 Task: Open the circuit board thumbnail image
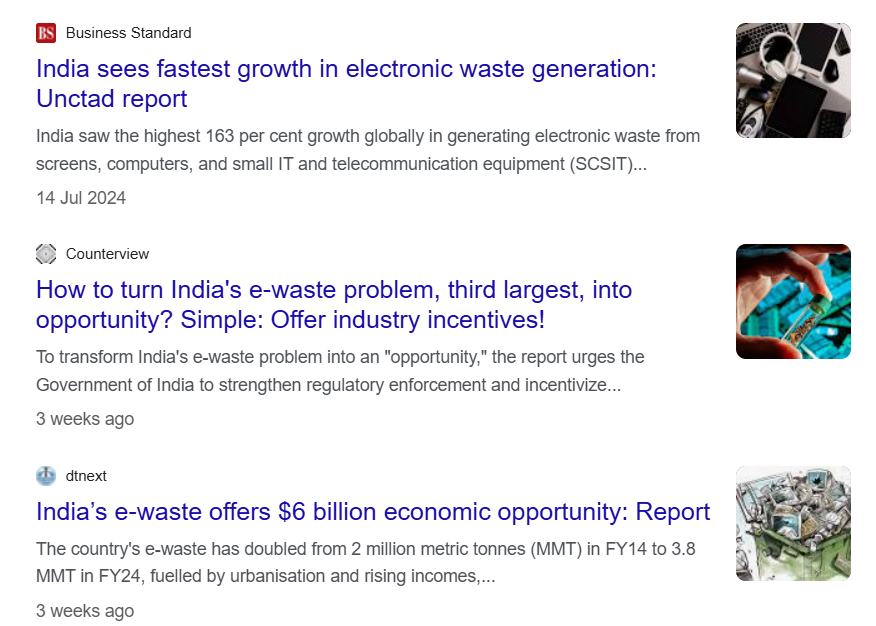pyautogui.click(x=793, y=301)
